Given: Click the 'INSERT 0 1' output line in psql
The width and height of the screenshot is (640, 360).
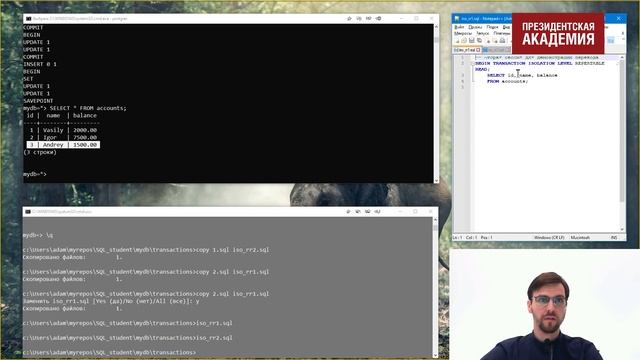Looking at the screenshot, I should tap(40, 64).
